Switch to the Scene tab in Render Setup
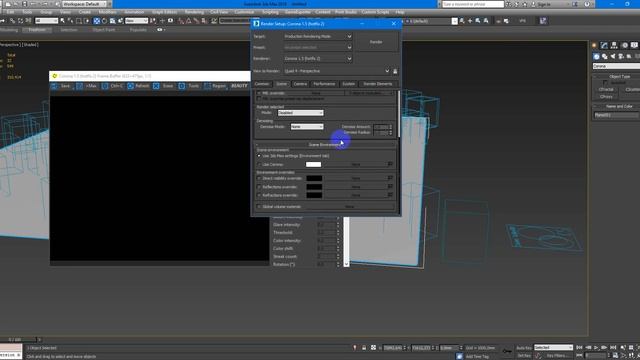The height and width of the screenshot is (360, 640). [282, 84]
